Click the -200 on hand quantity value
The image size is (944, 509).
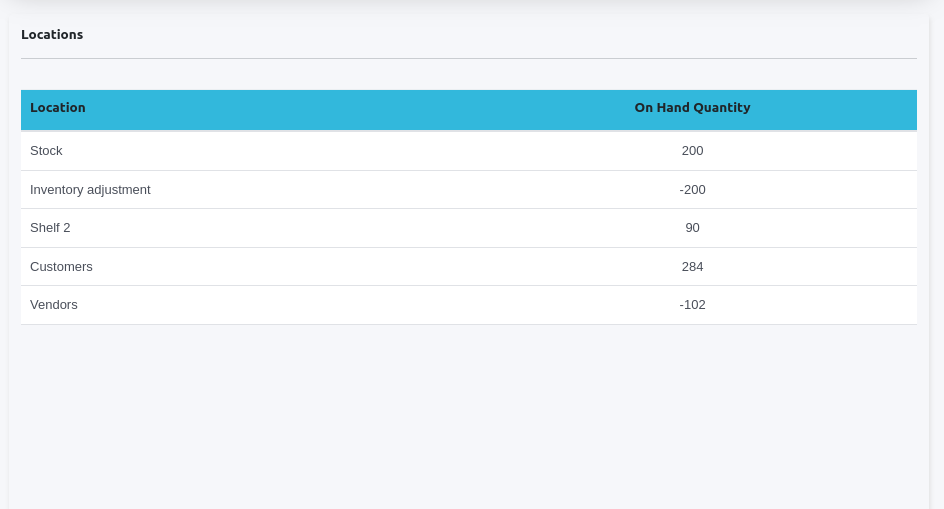click(692, 190)
